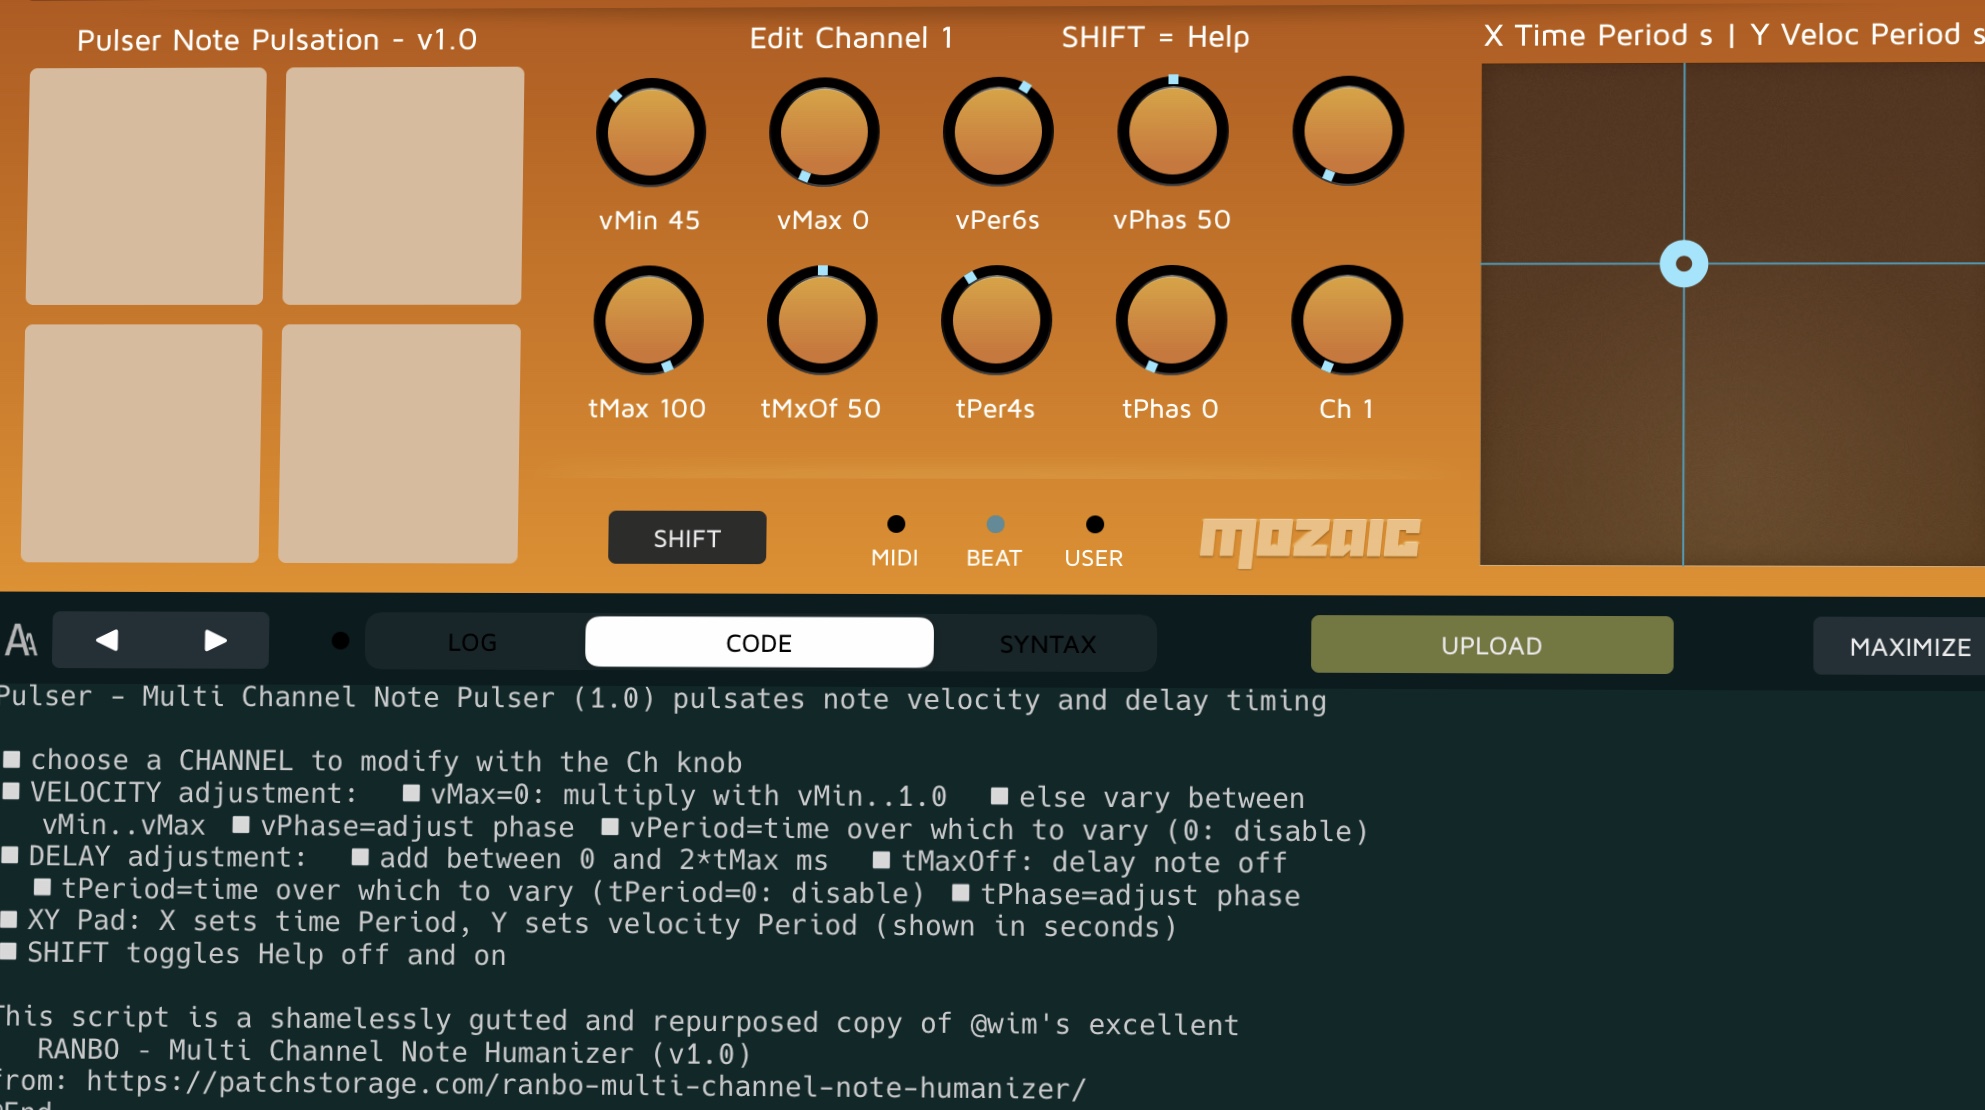Tap the bottom-left pad
1985x1110 pixels.
(142, 443)
